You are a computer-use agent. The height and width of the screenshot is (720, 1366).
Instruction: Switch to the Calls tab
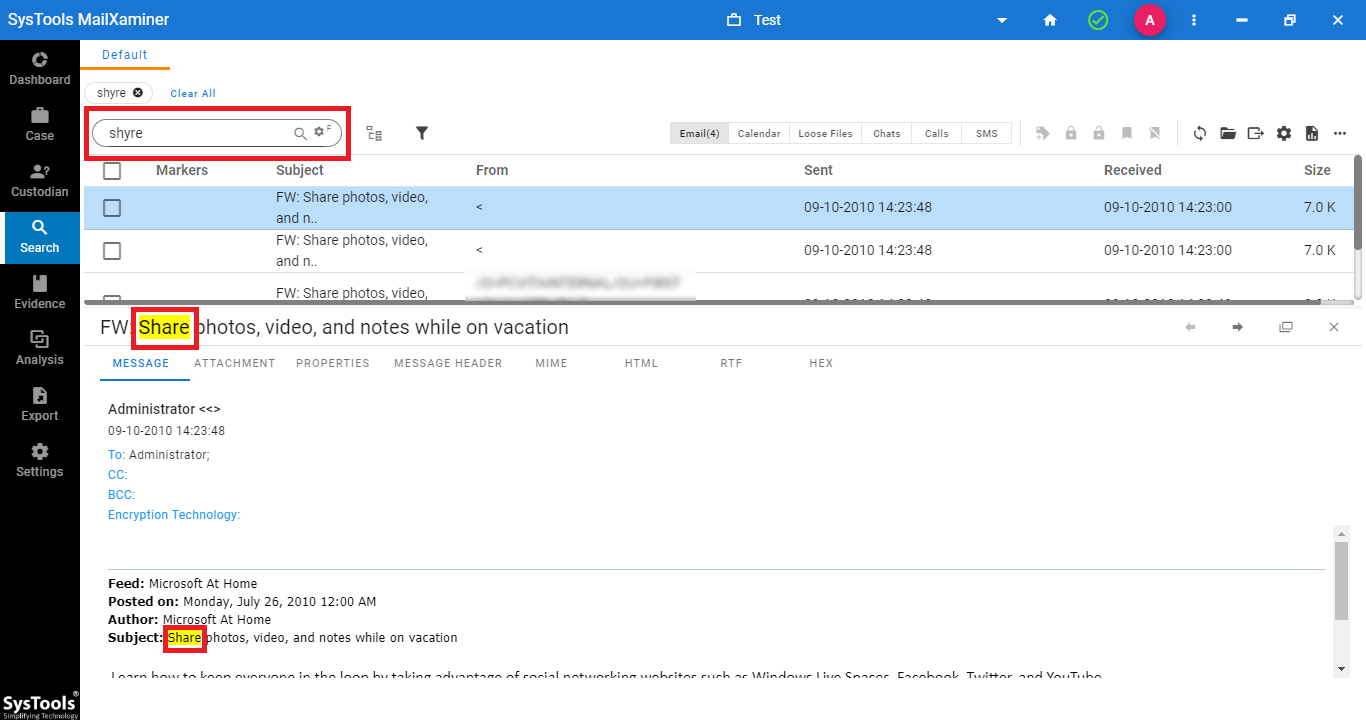click(937, 133)
